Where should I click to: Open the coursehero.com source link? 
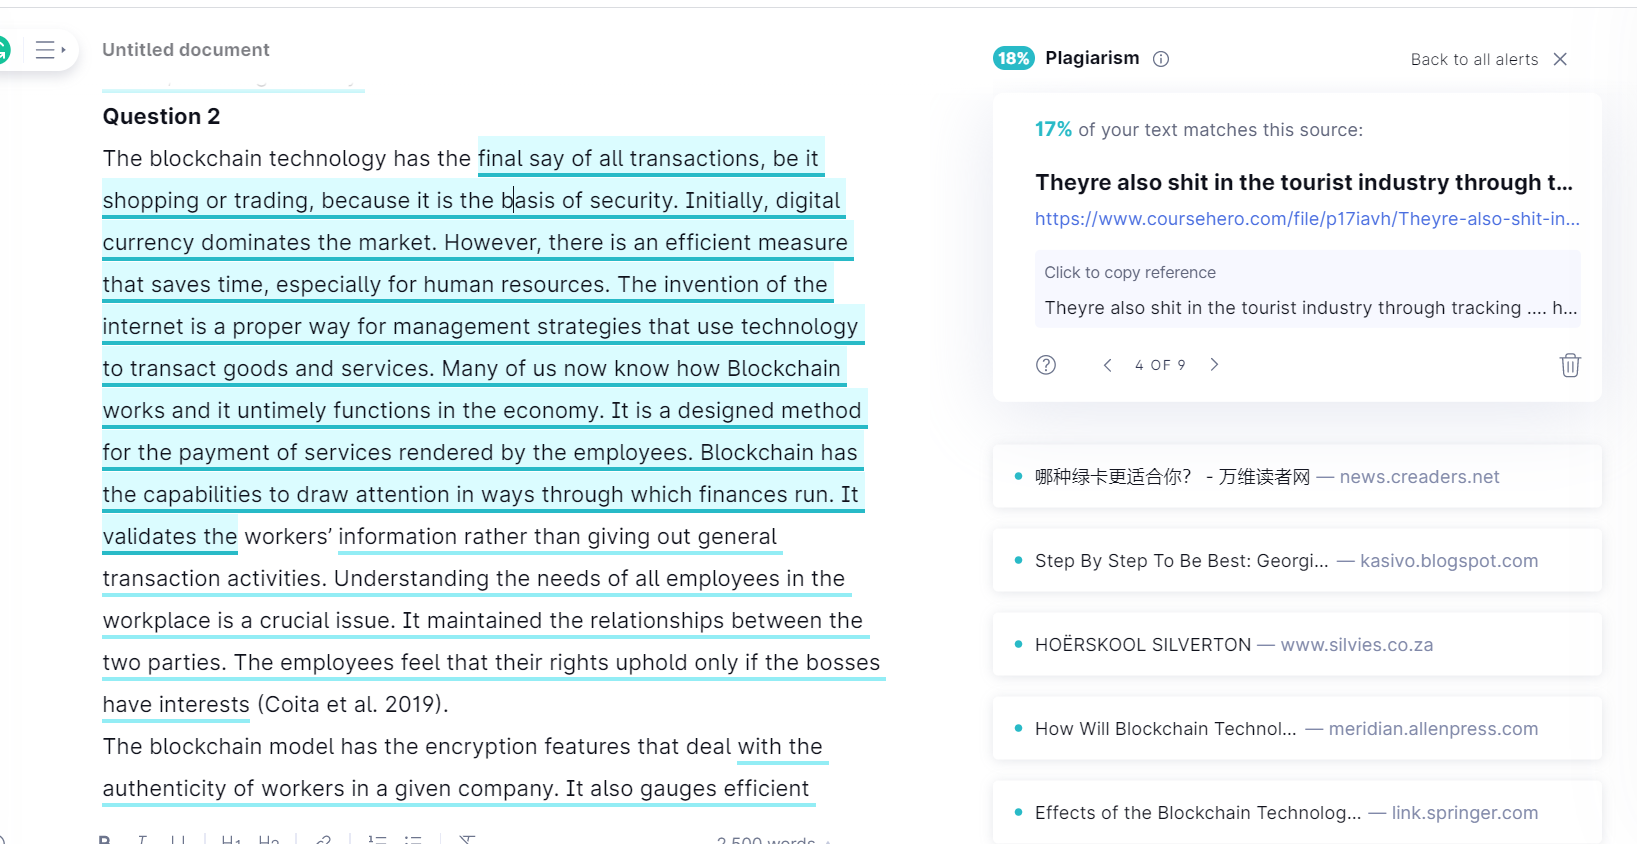(x=1307, y=219)
